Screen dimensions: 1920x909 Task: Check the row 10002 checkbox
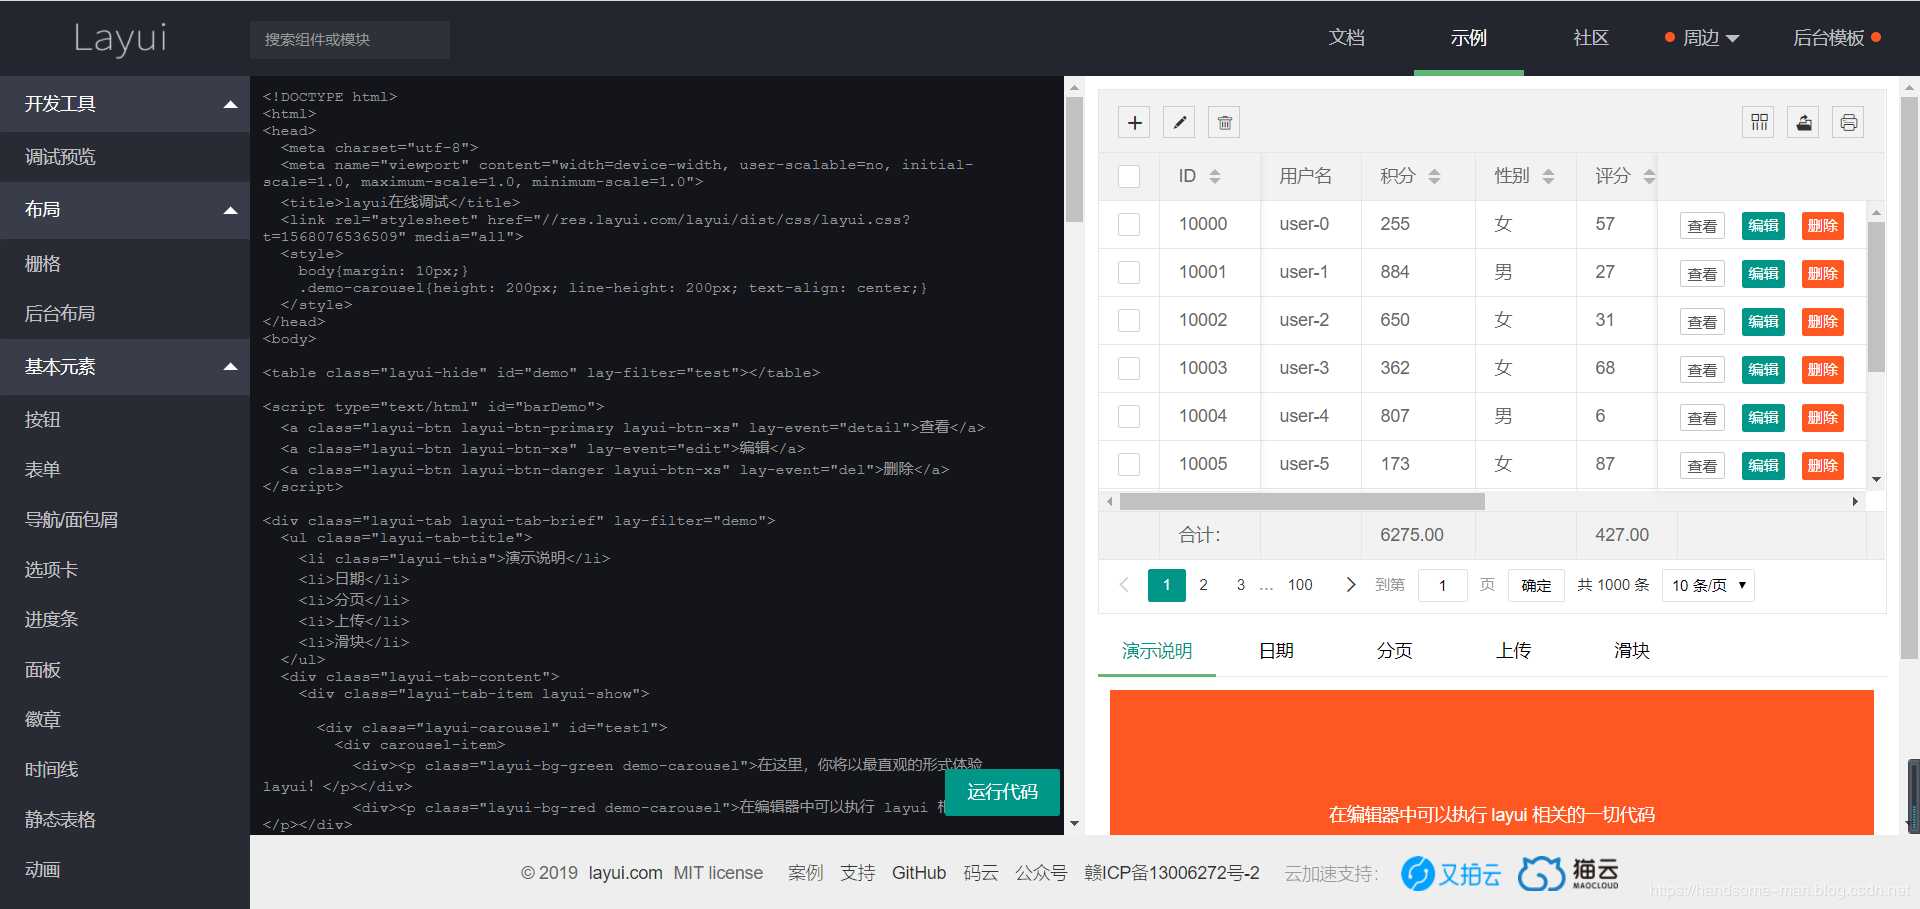pyautogui.click(x=1129, y=321)
